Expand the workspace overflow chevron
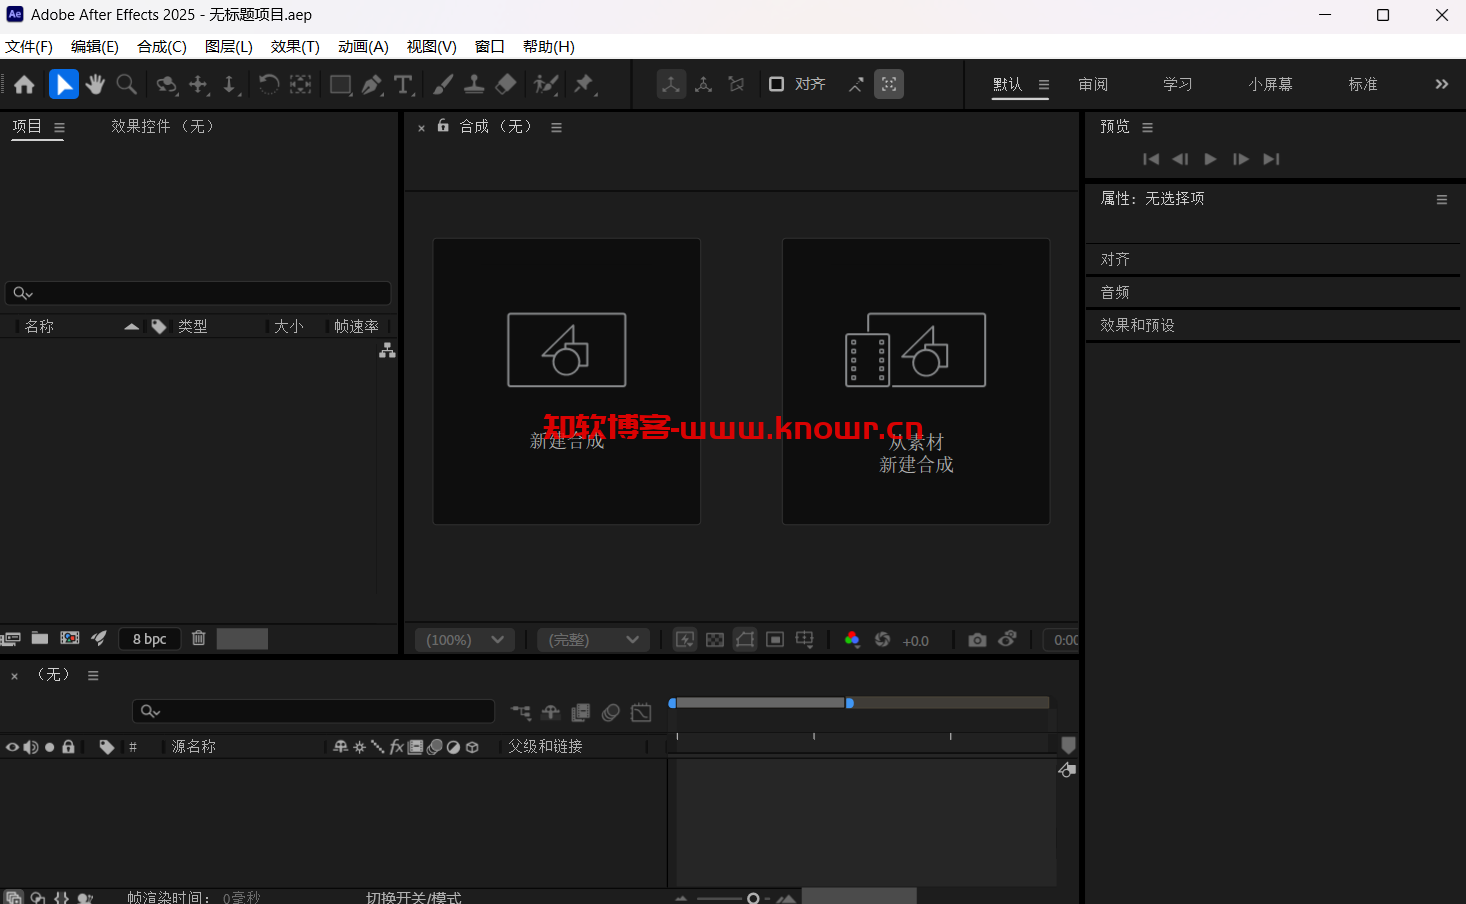1466x904 pixels. 1442,84
